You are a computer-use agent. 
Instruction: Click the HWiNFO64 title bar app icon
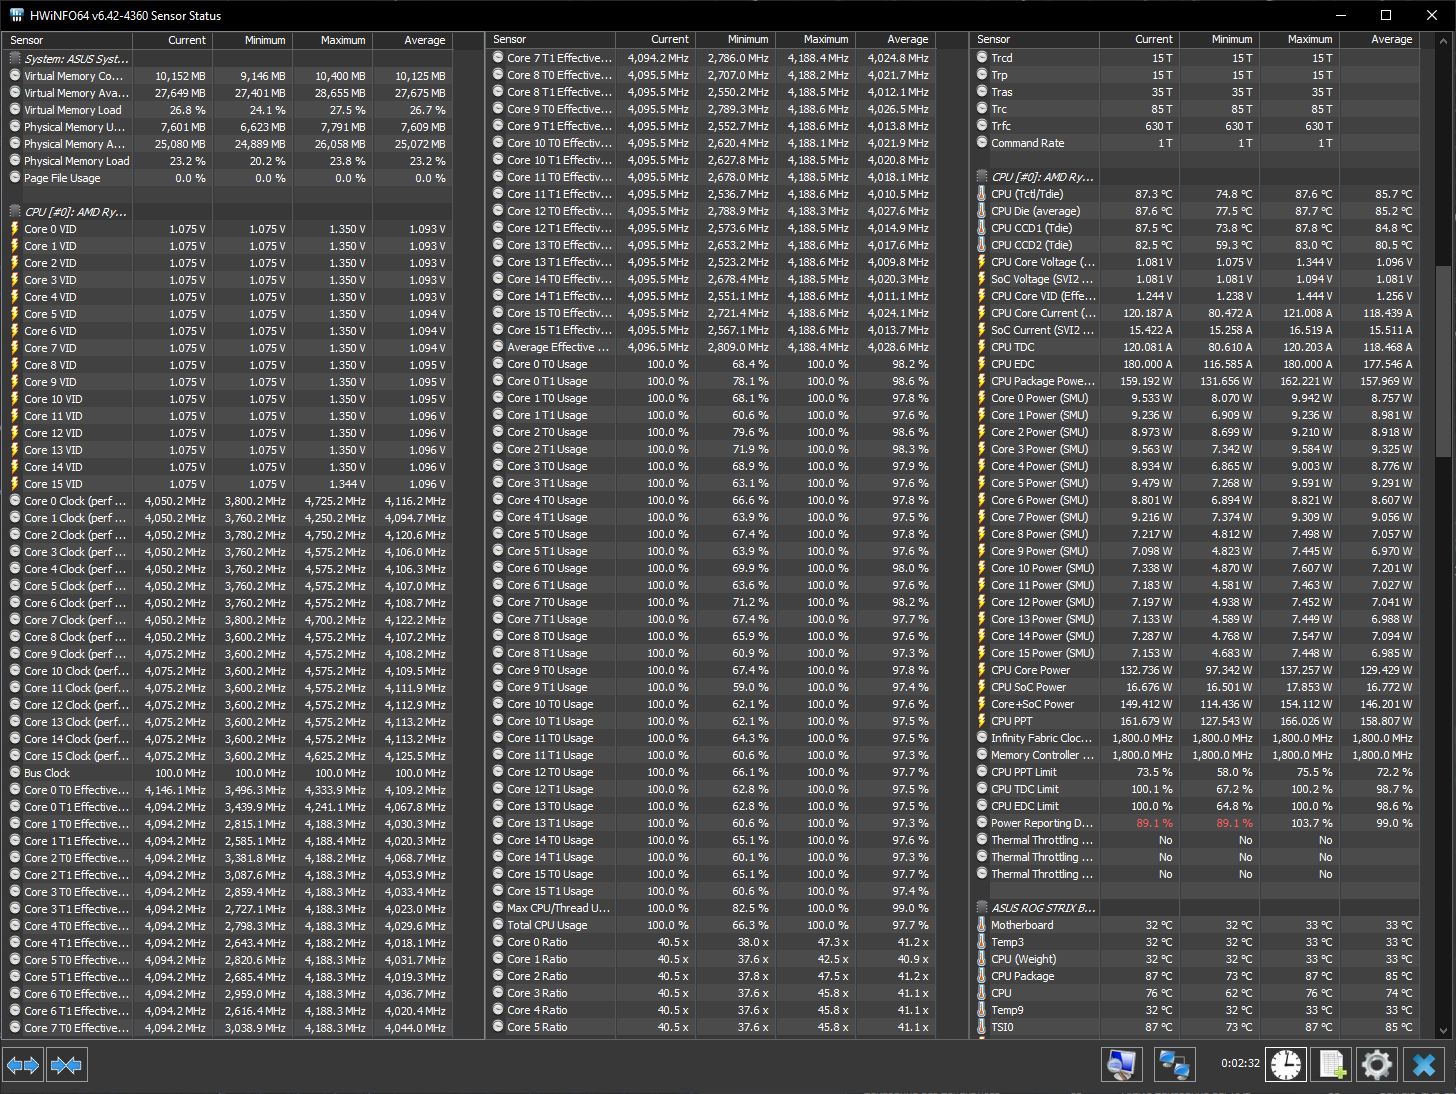[x=16, y=15]
